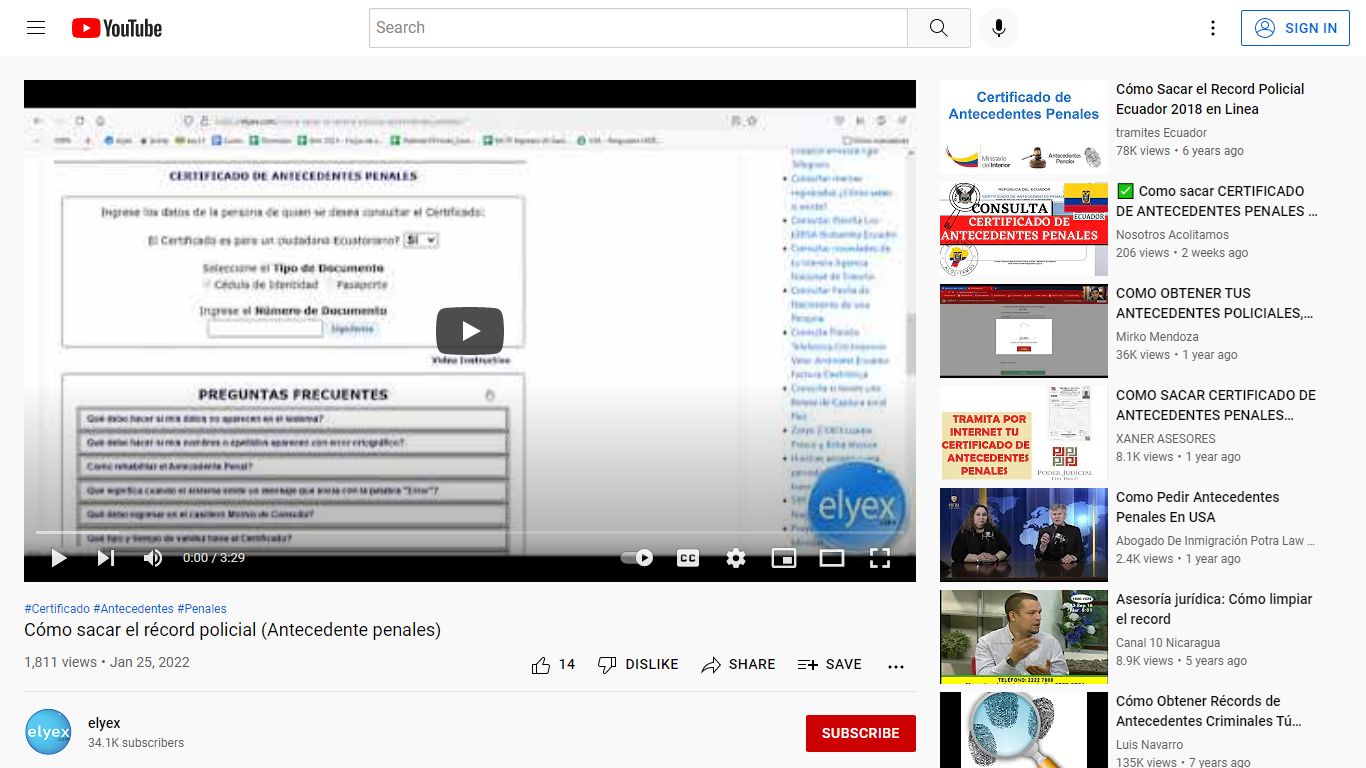Subscribe to elyex channel

click(x=860, y=733)
